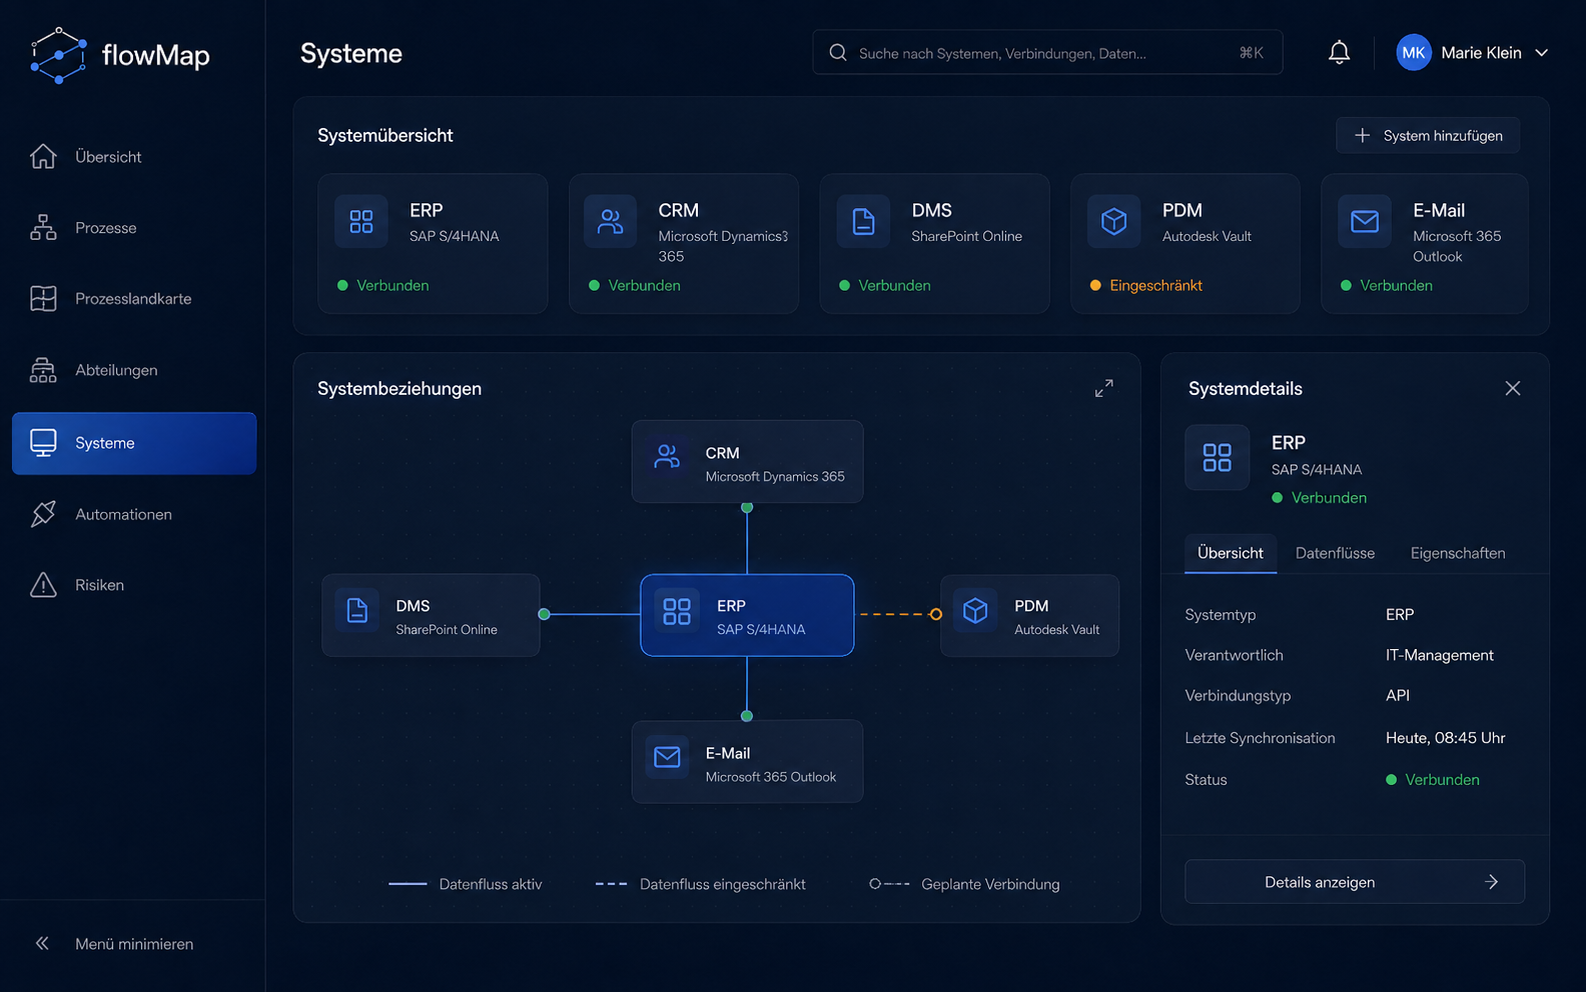Click the PDM cube icon in Systemübersicht

(x=1114, y=221)
